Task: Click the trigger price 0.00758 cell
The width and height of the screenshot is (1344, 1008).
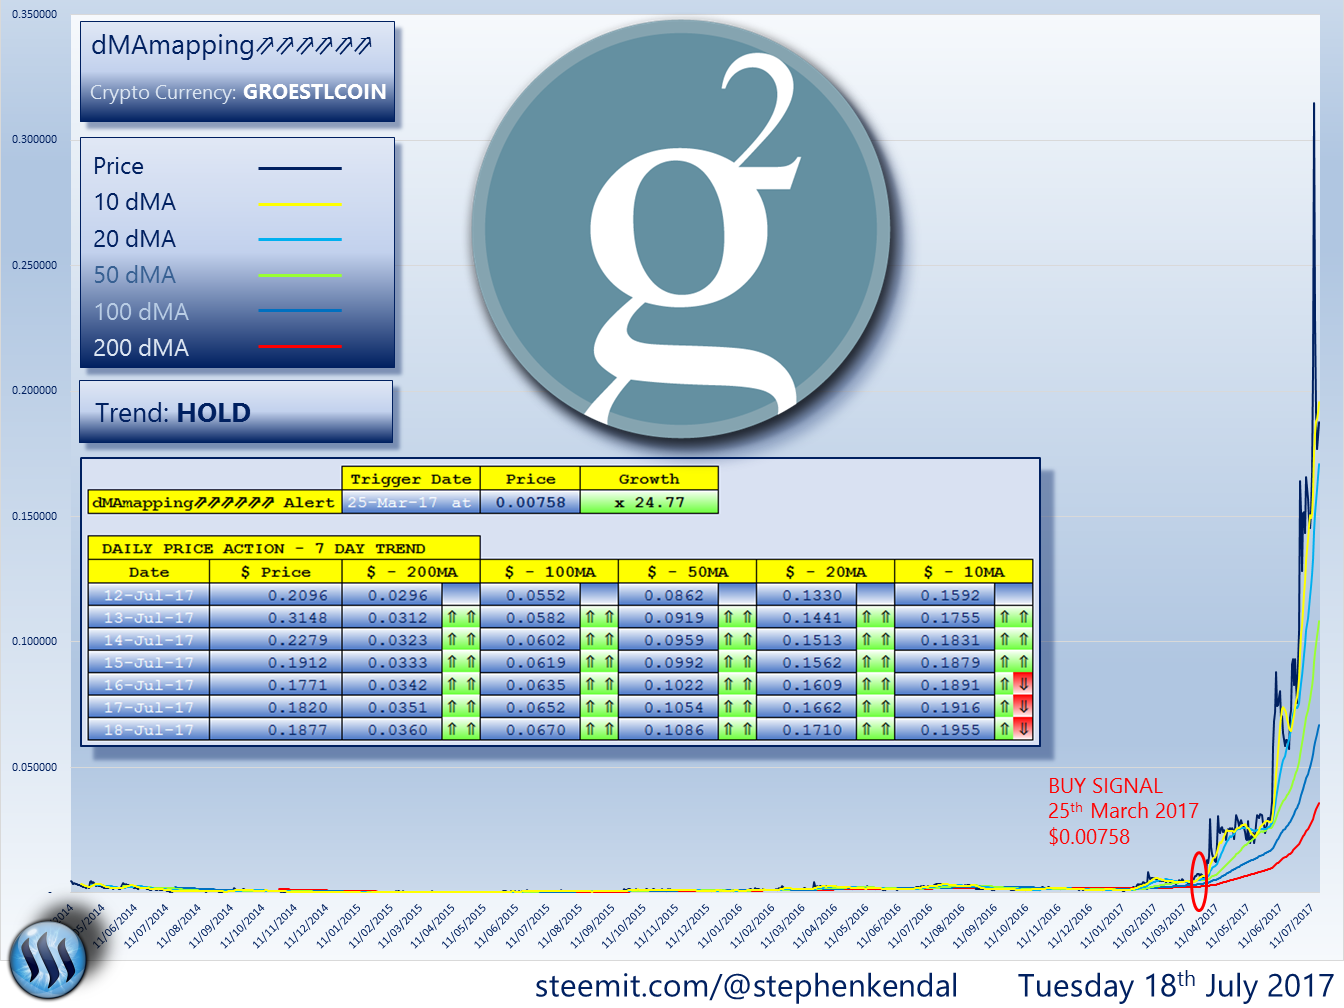Action: point(530,502)
